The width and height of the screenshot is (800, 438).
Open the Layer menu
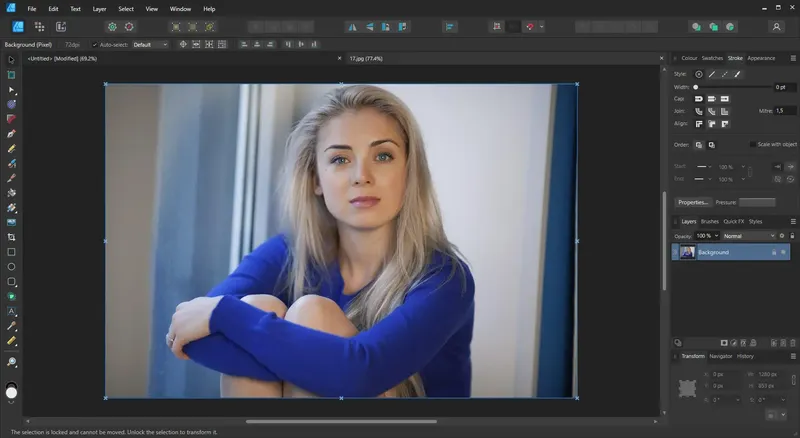pos(99,9)
